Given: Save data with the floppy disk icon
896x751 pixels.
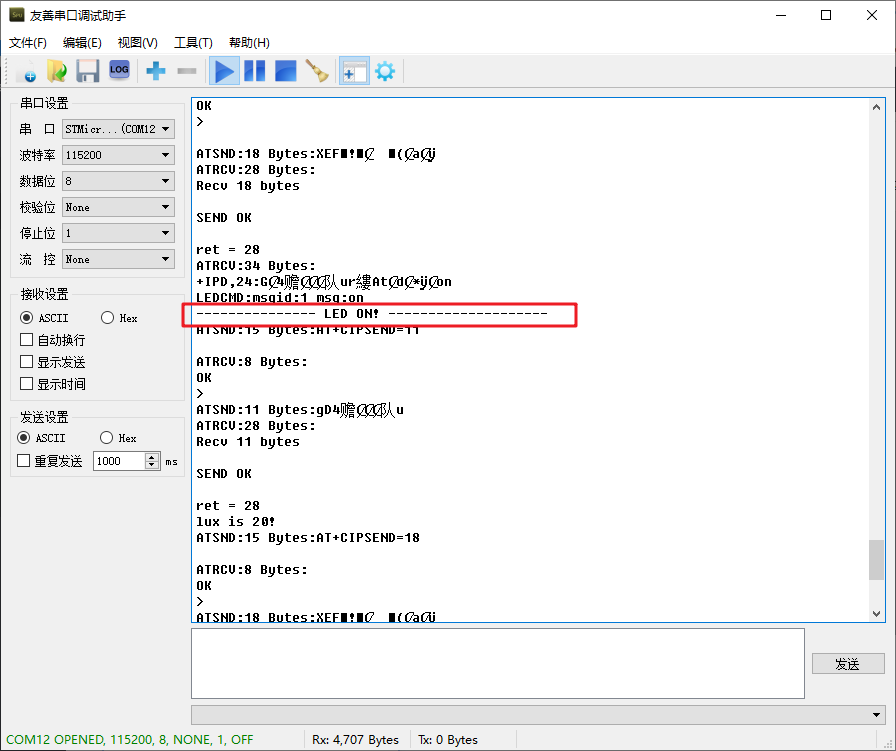Looking at the screenshot, I should point(87,71).
